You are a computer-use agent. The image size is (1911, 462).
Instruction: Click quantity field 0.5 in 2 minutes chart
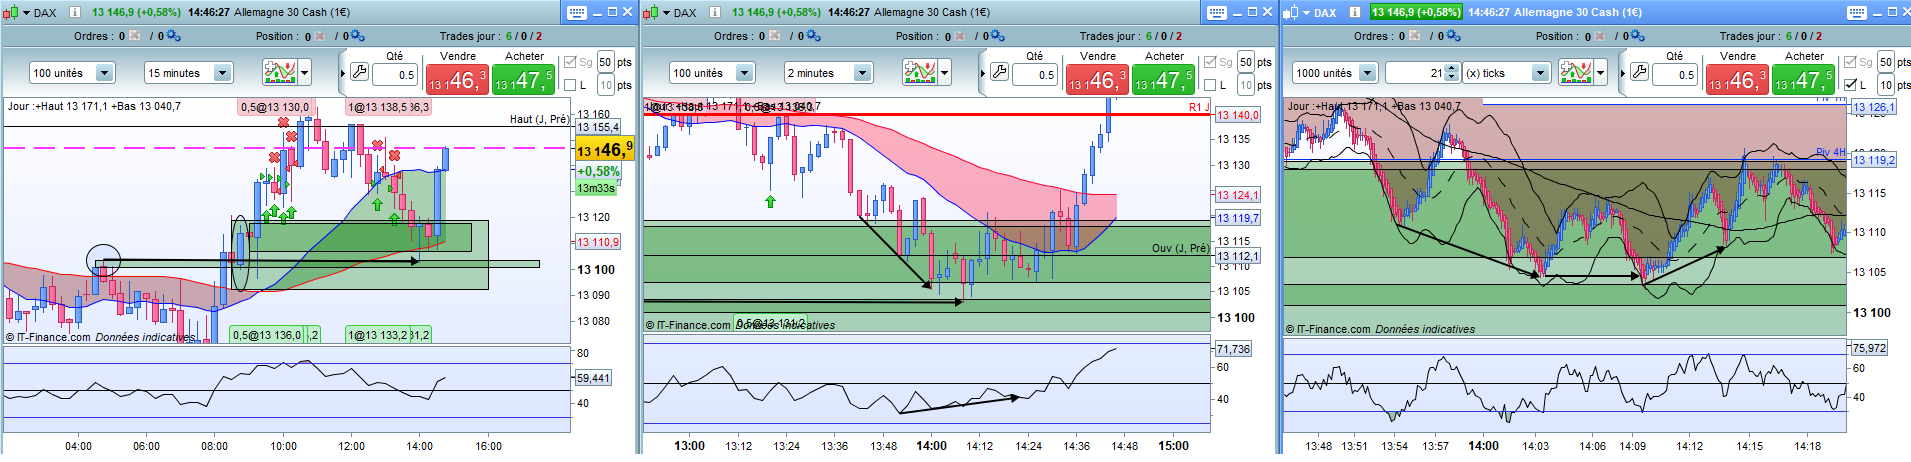point(1035,74)
